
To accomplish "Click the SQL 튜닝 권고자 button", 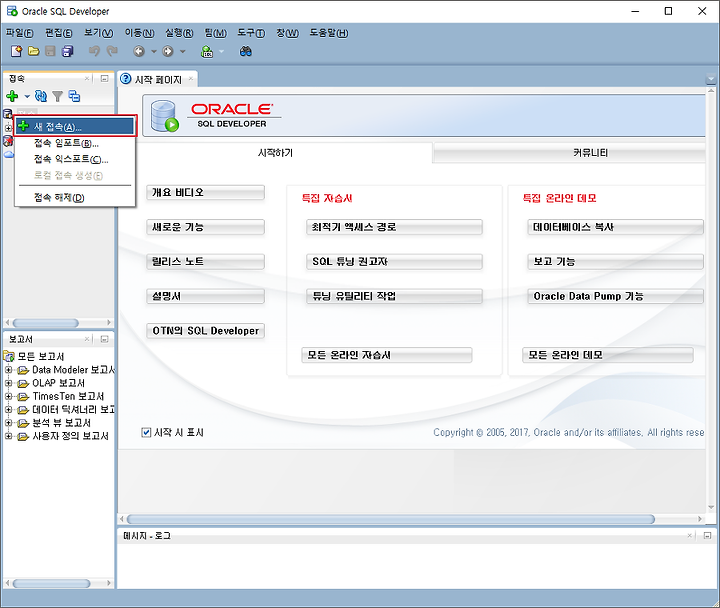I will click(394, 261).
